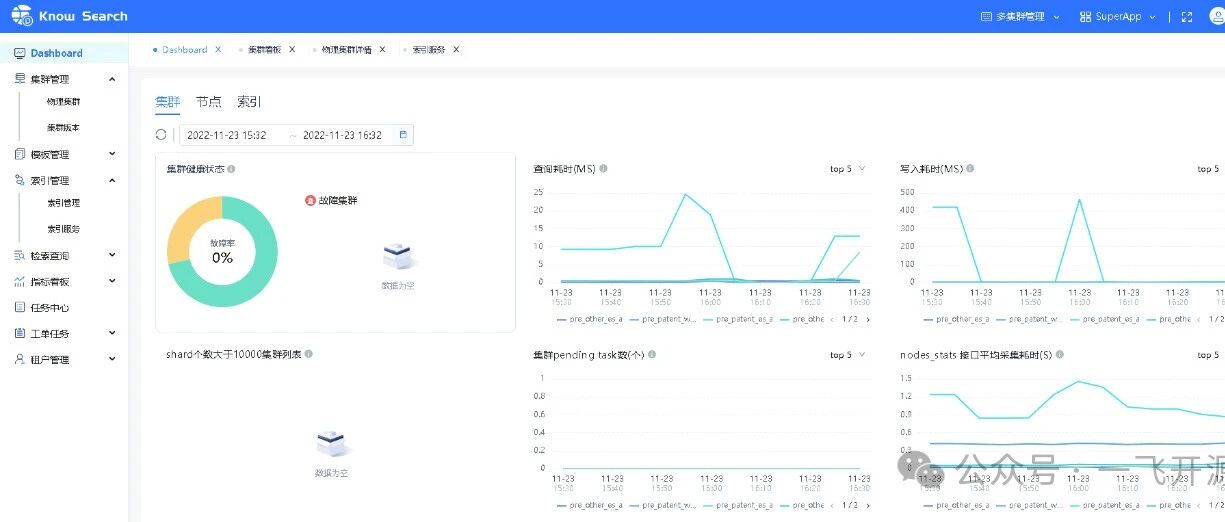
Task: Click the info icon next to 集群健康状态
Action: (x=231, y=169)
